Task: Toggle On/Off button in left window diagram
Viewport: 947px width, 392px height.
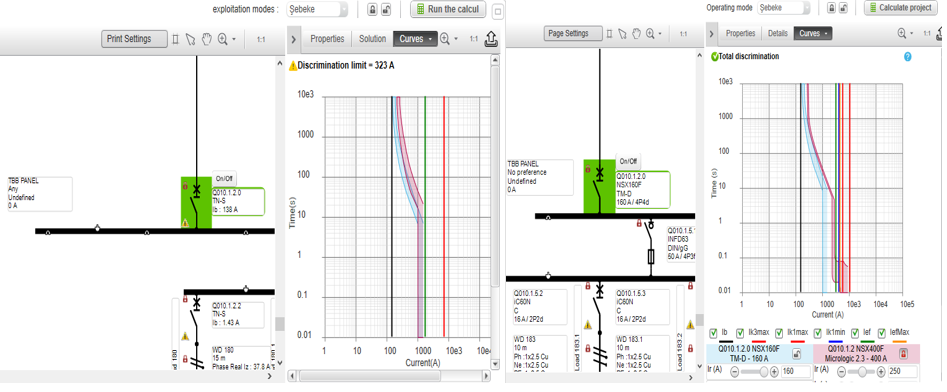Action: tap(224, 179)
